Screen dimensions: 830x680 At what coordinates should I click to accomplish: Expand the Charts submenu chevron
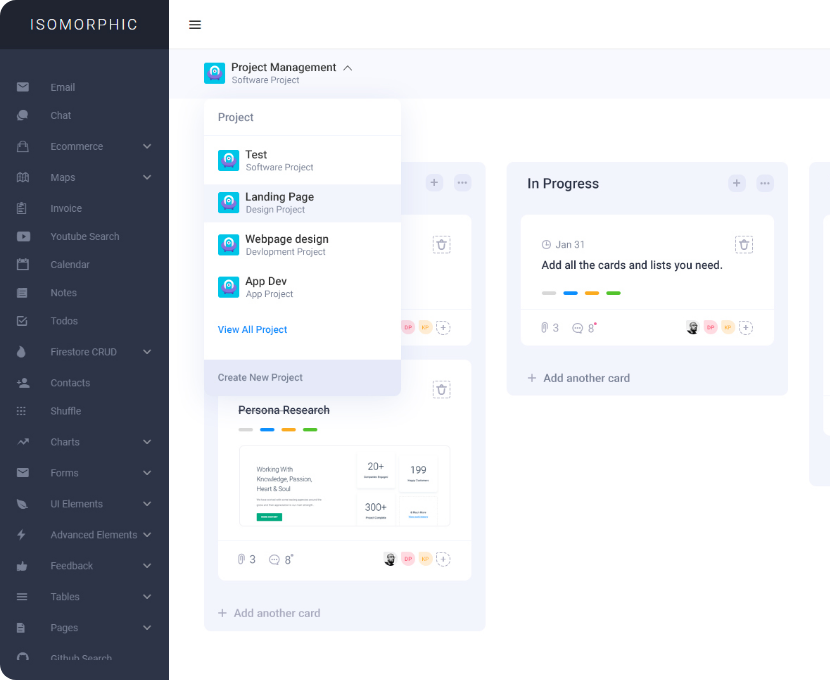147,441
